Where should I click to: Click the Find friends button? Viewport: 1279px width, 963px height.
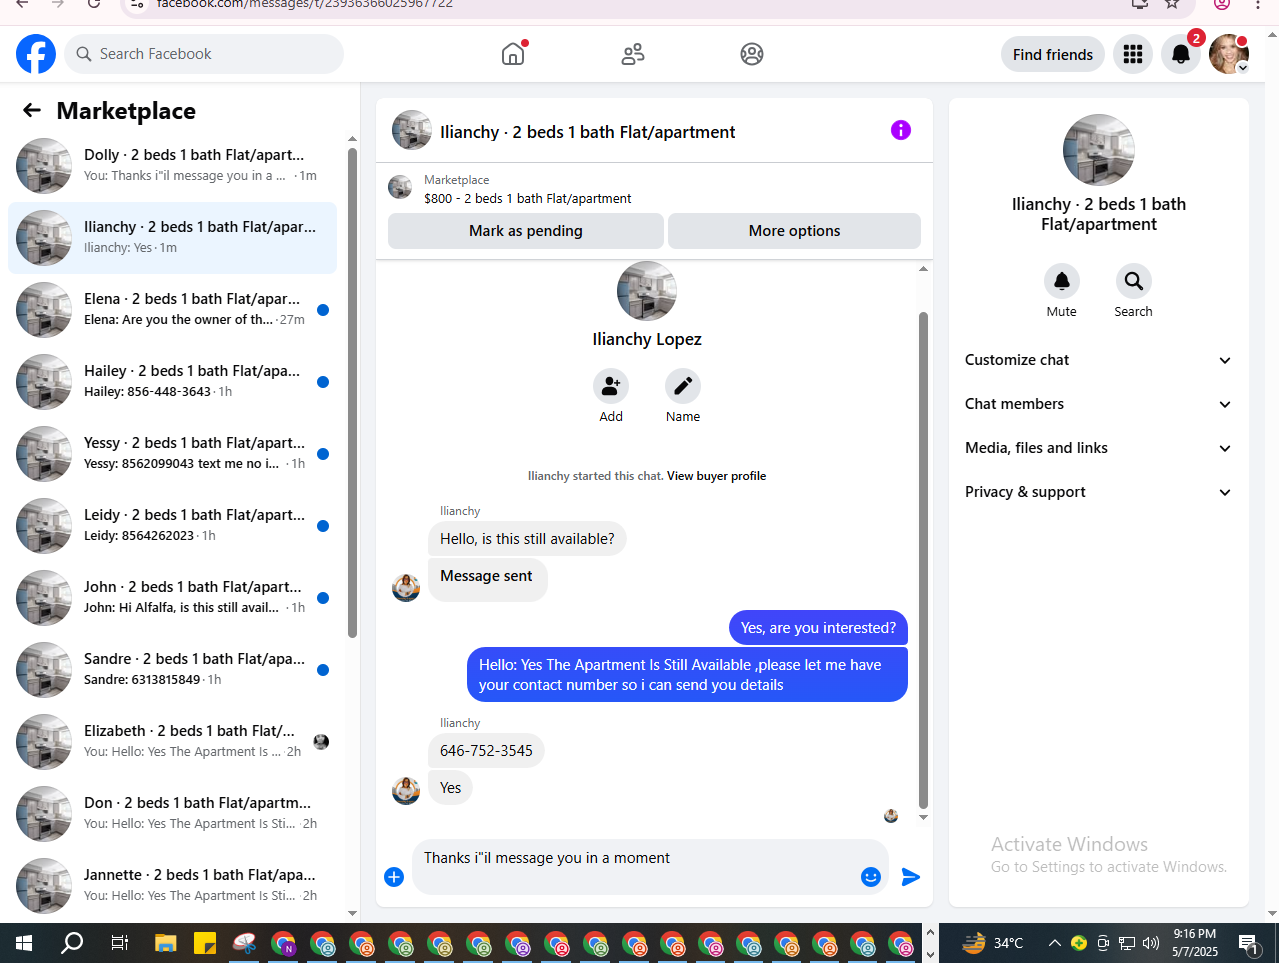[x=1053, y=54]
